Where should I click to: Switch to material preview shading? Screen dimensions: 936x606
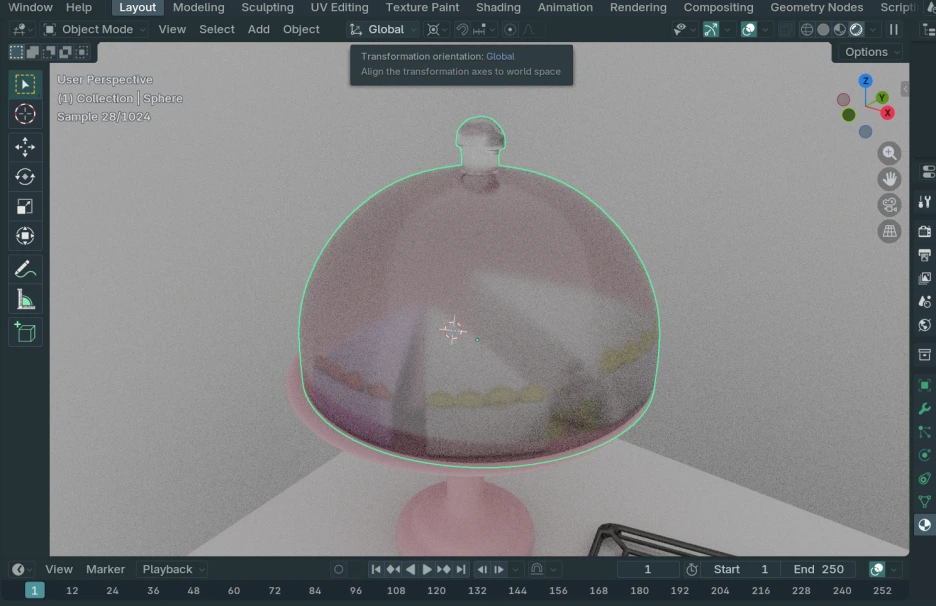pyautogui.click(x=839, y=29)
